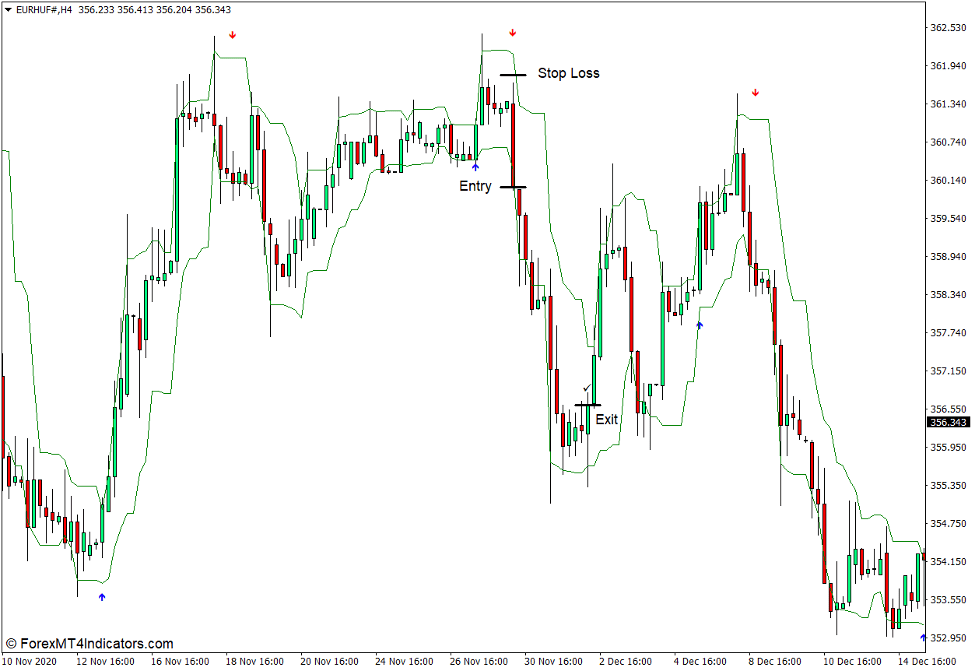The height and width of the screenshot is (672, 977).
Task: Click the red sell arrow near Stop Loss
Action: point(513,31)
